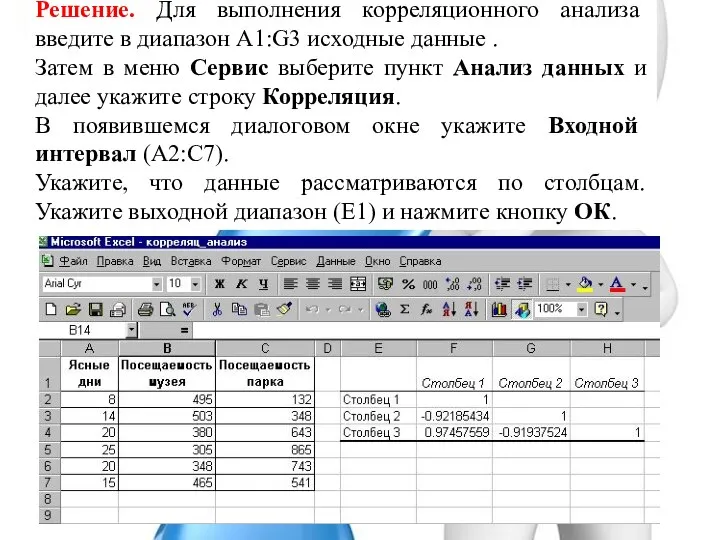Decrease cell indent

point(502,284)
